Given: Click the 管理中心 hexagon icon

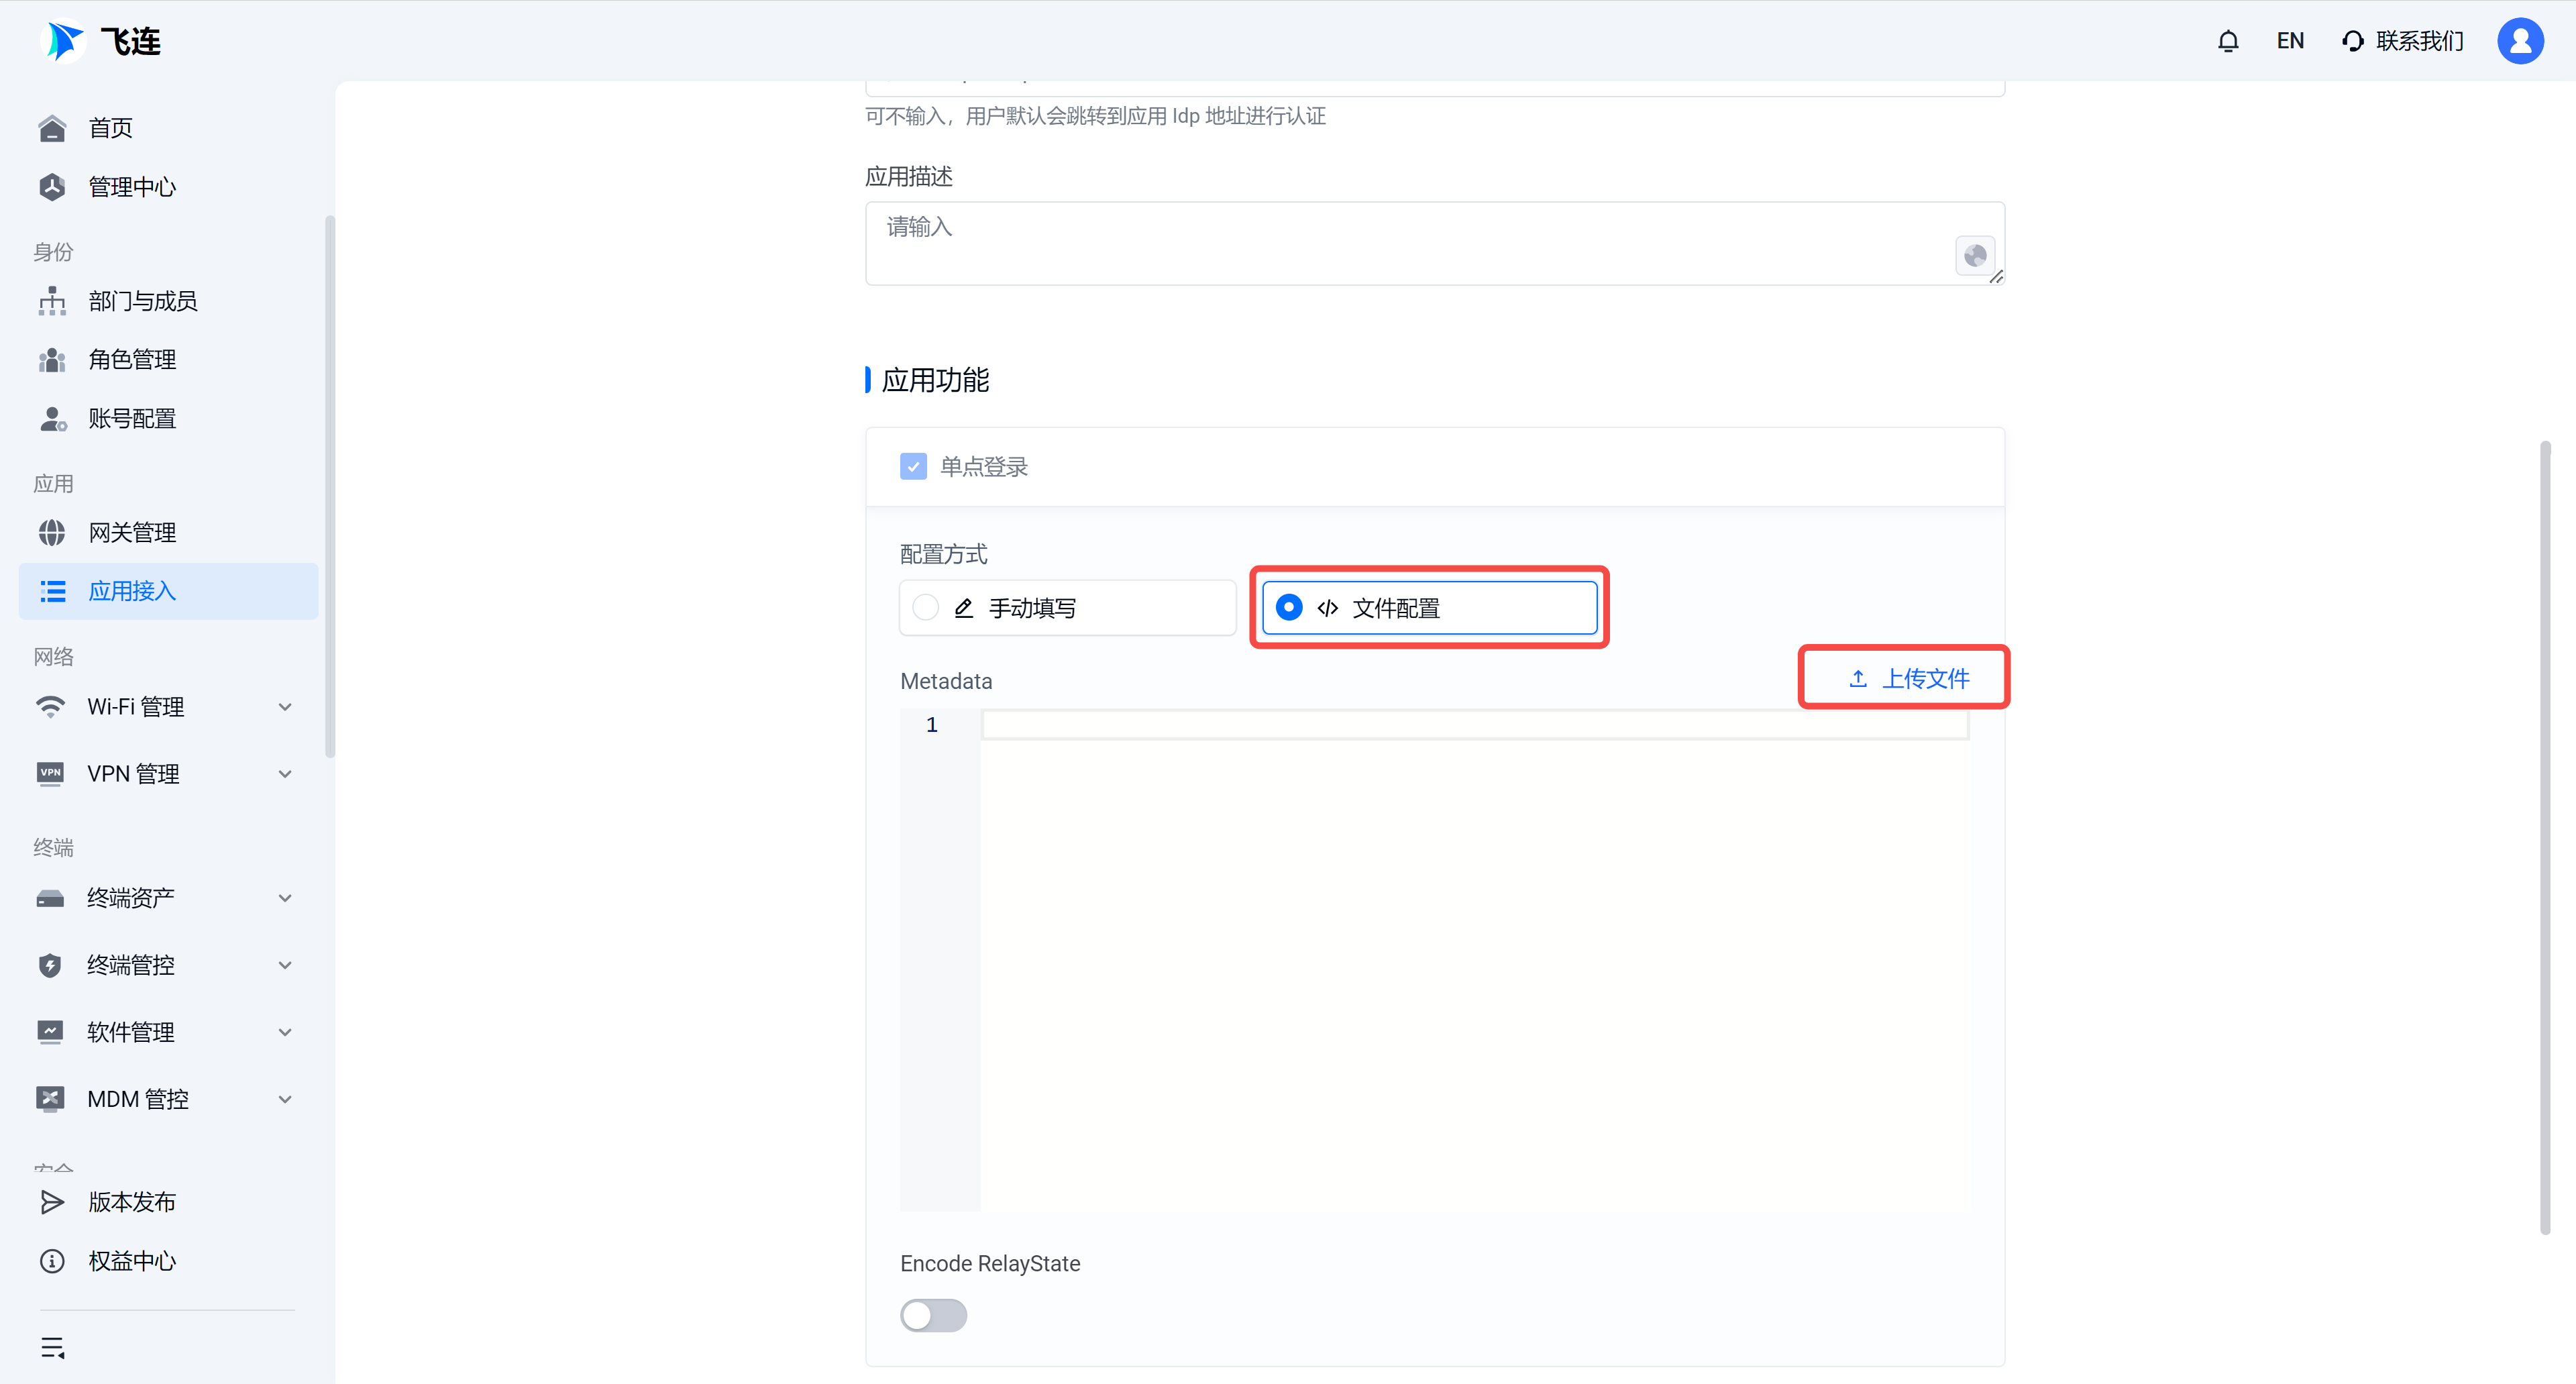Looking at the screenshot, I should click(x=52, y=187).
